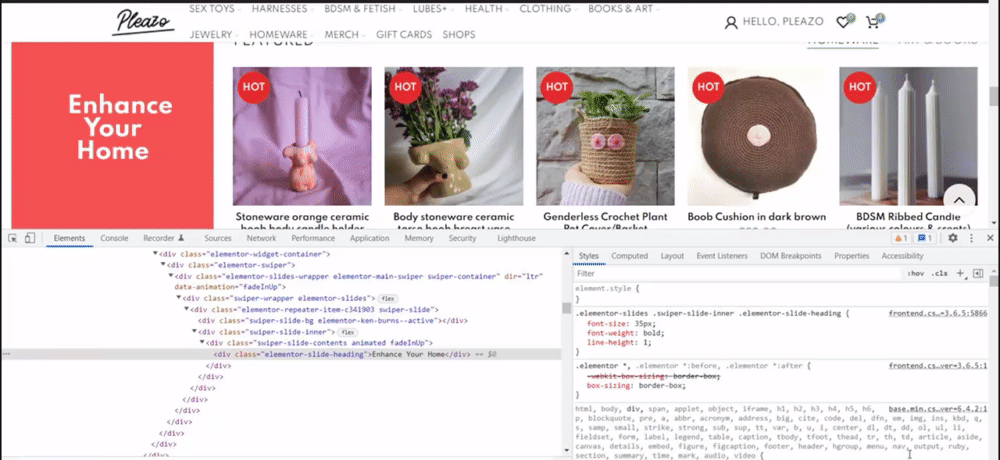Open the JEWELRY dropdown menu

tap(214, 34)
